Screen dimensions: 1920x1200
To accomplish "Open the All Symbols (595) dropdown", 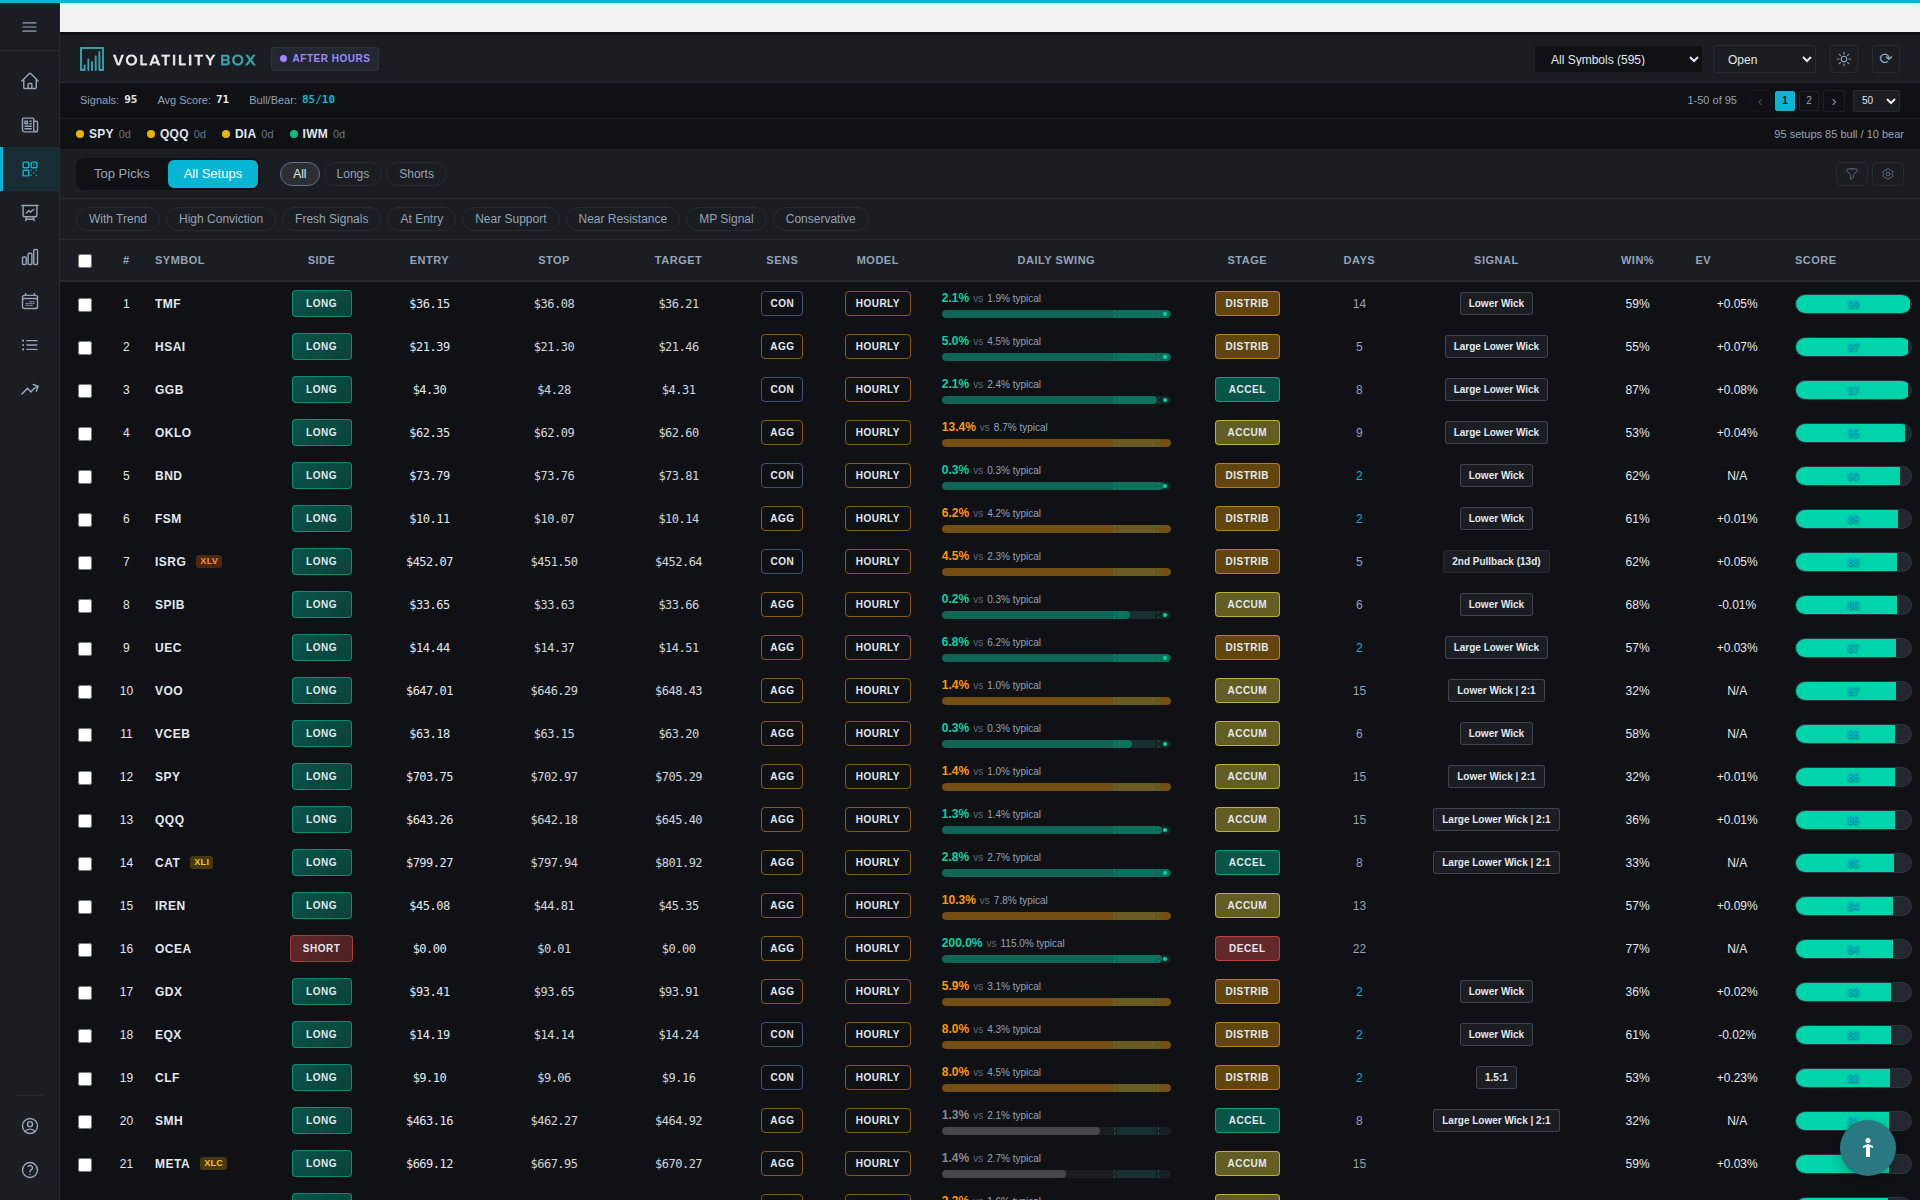I will [1618, 60].
